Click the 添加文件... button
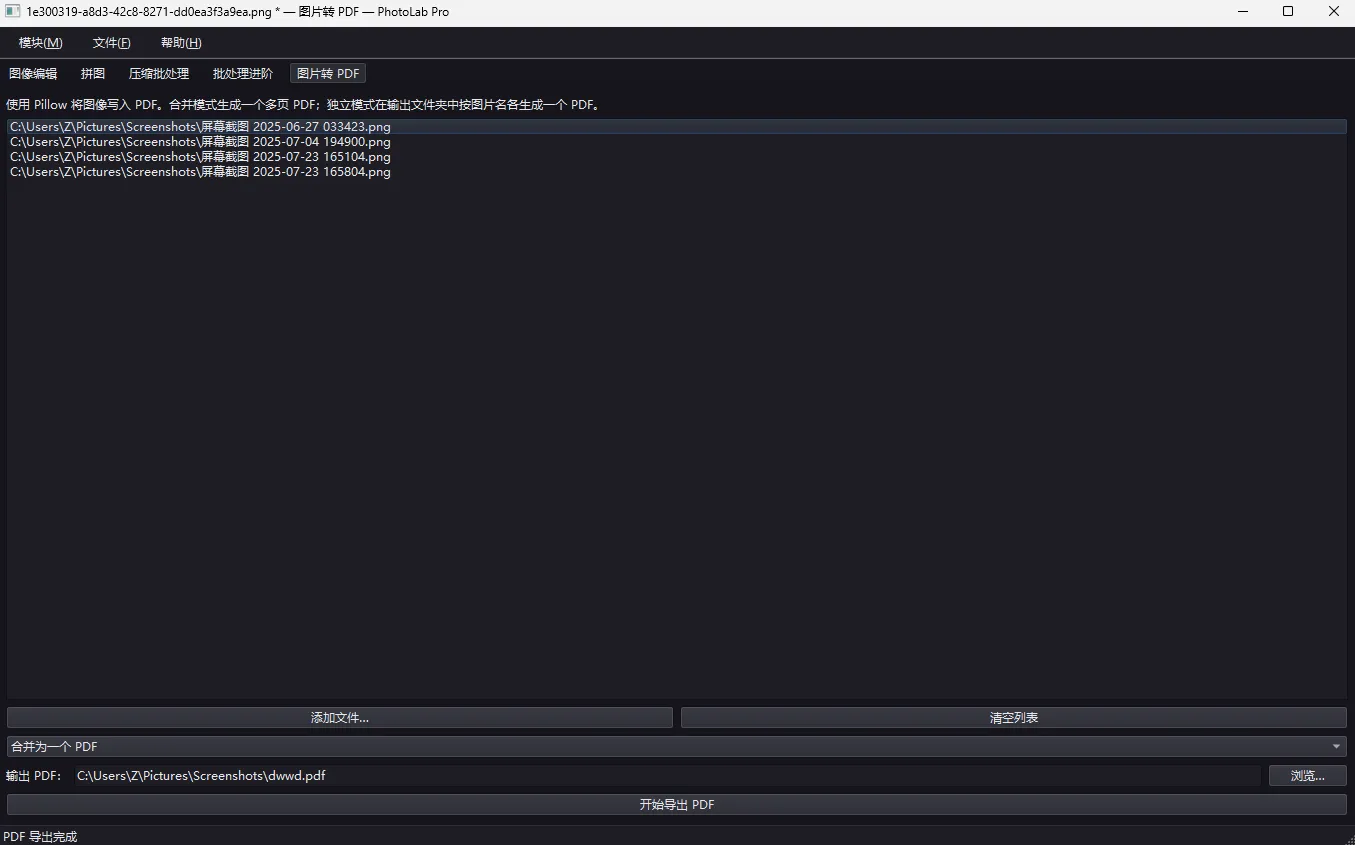1355x845 pixels. click(340, 718)
